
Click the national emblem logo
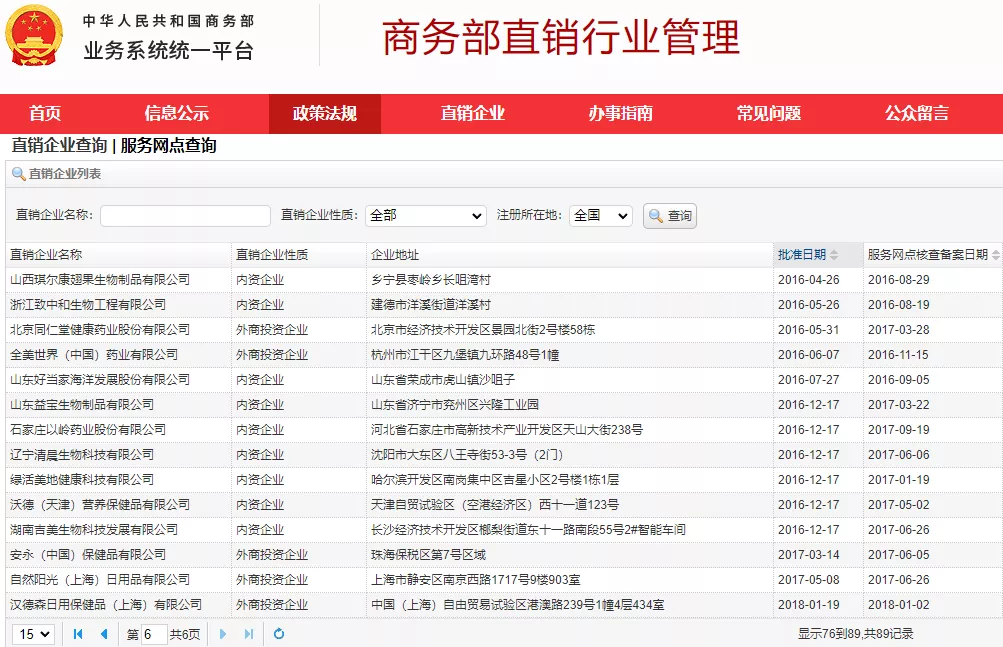click(x=34, y=35)
